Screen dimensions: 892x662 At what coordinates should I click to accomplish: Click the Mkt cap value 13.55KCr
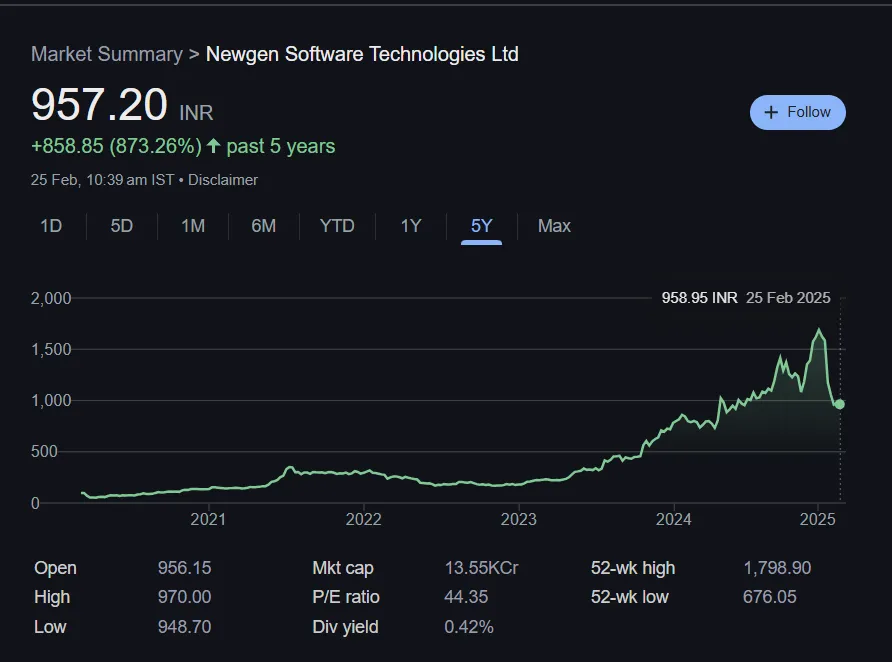coord(481,568)
